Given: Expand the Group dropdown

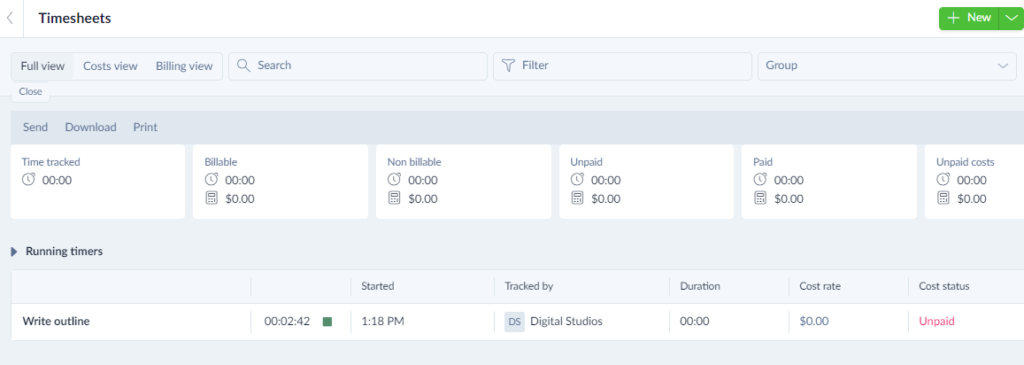Looking at the screenshot, I should click(x=887, y=66).
